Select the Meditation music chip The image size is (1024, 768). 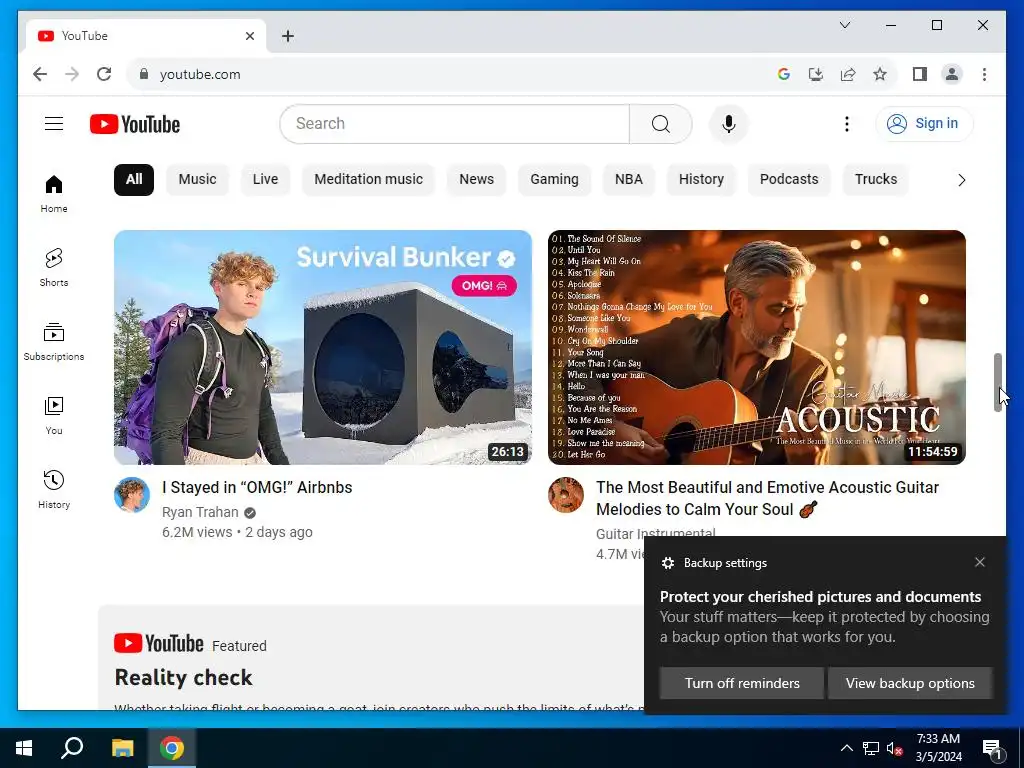point(368,180)
